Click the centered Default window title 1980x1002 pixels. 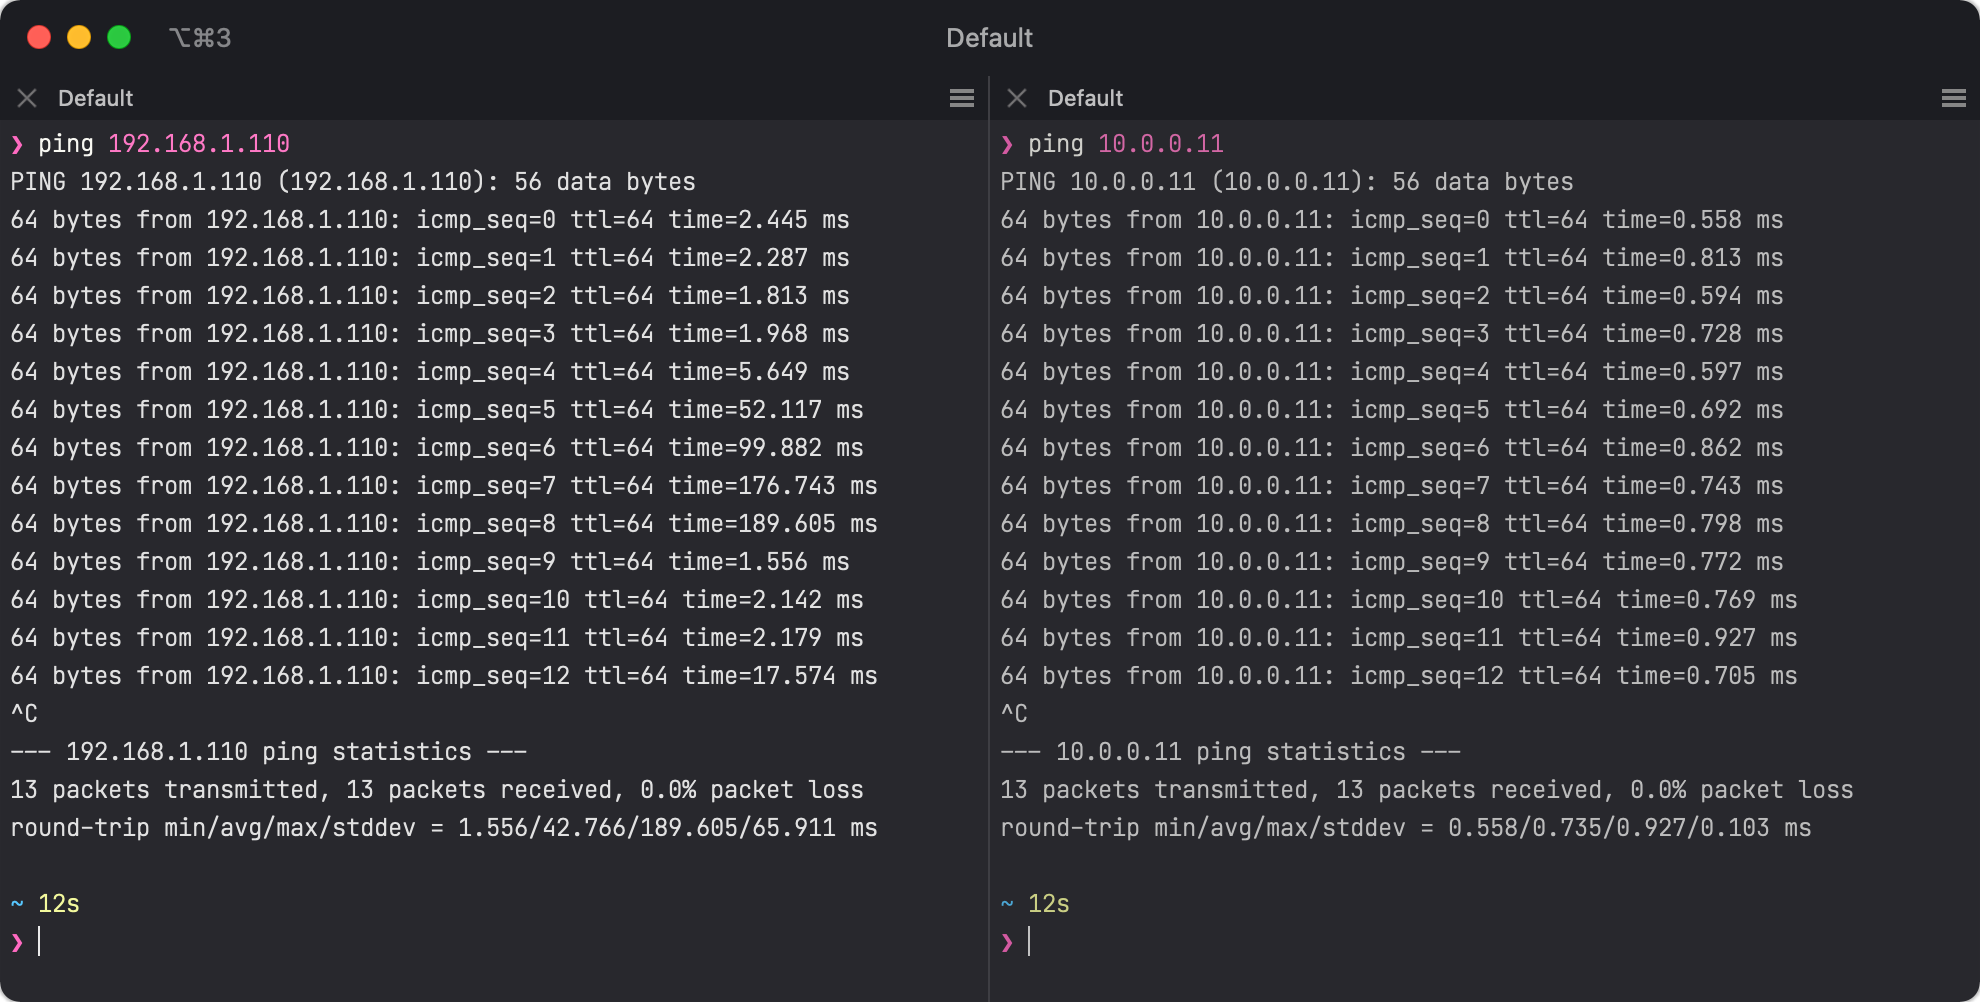pos(989,38)
